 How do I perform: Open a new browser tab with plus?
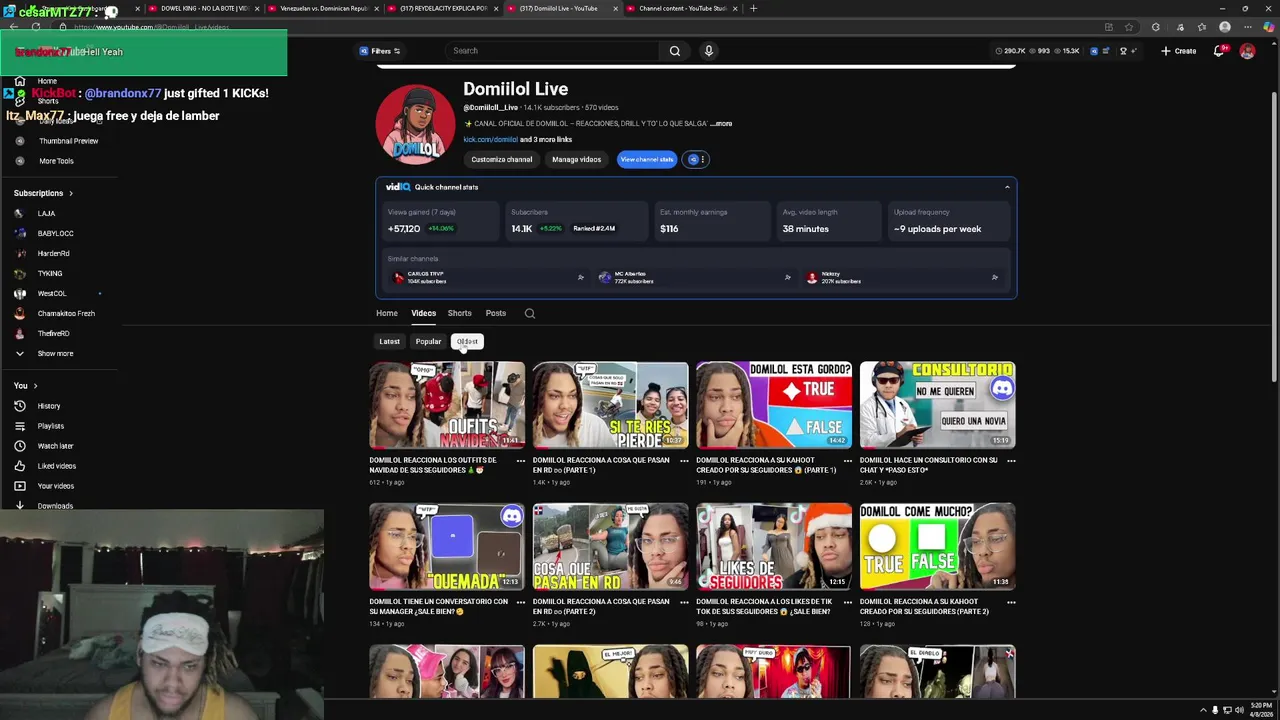pos(753,8)
